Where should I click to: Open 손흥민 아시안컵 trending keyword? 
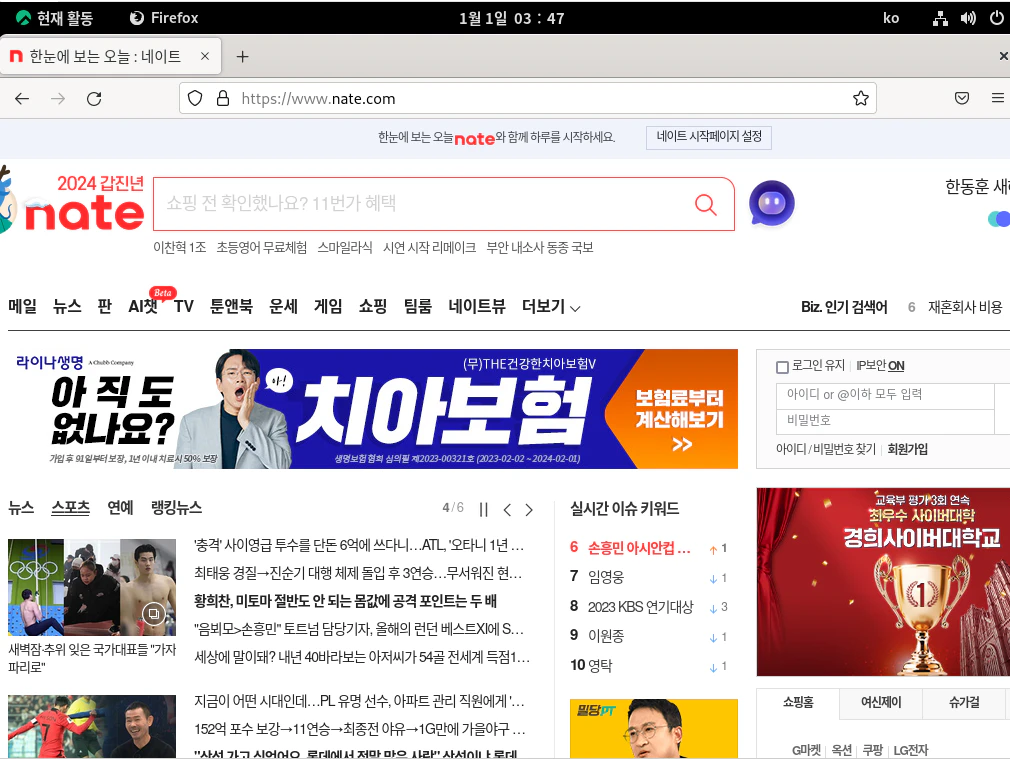(x=639, y=548)
